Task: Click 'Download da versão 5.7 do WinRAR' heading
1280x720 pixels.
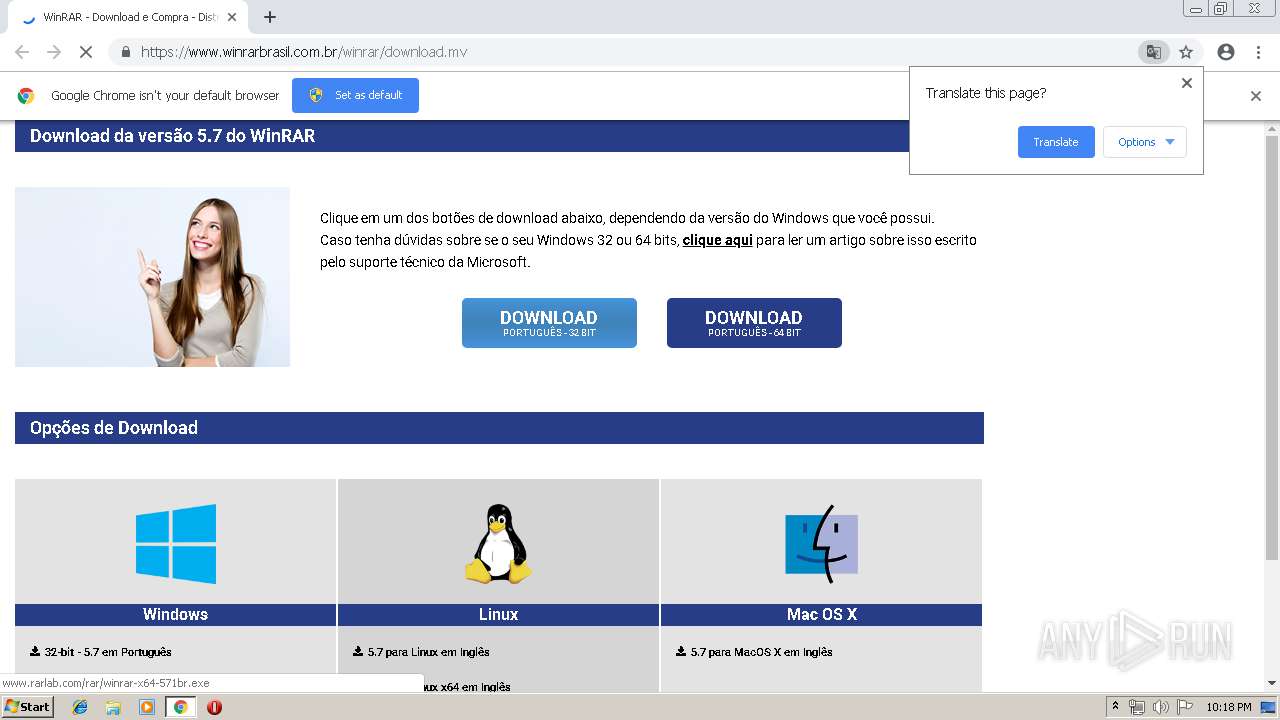Action: tap(172, 136)
